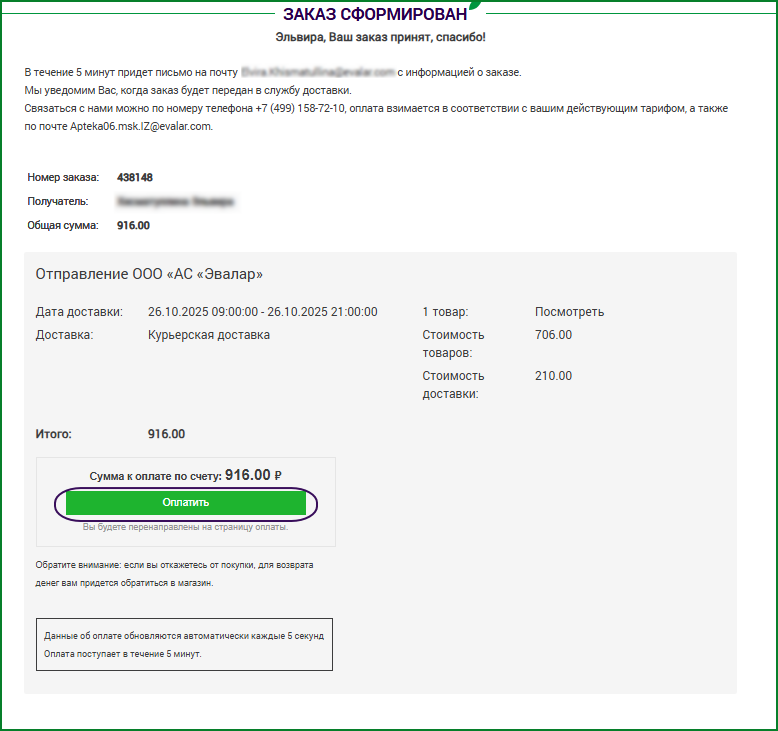Click the green leaf icon at top
The image size is (778, 731).
point(476,4)
